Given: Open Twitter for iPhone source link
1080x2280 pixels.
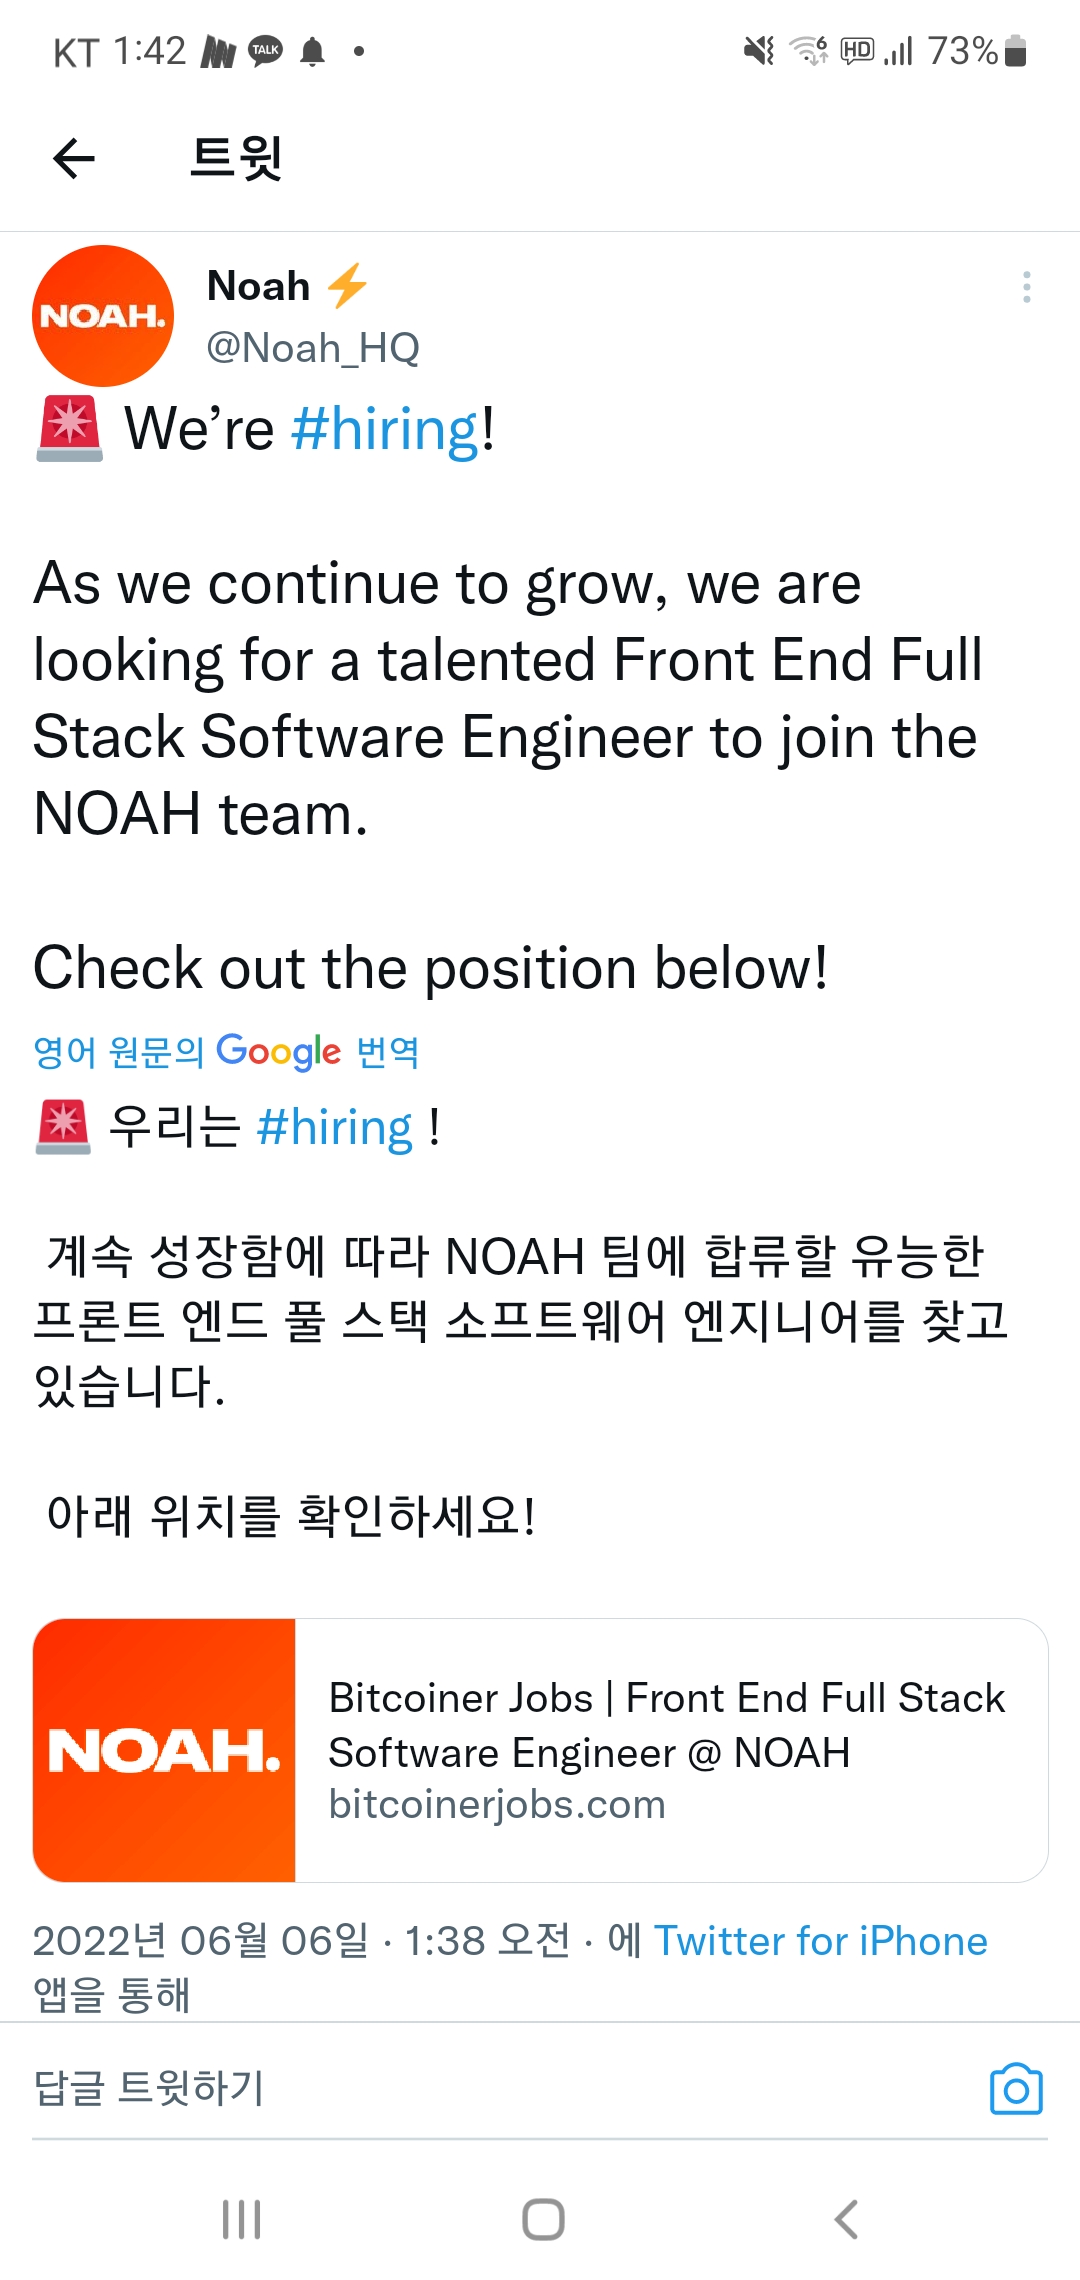Looking at the screenshot, I should coord(821,1941).
